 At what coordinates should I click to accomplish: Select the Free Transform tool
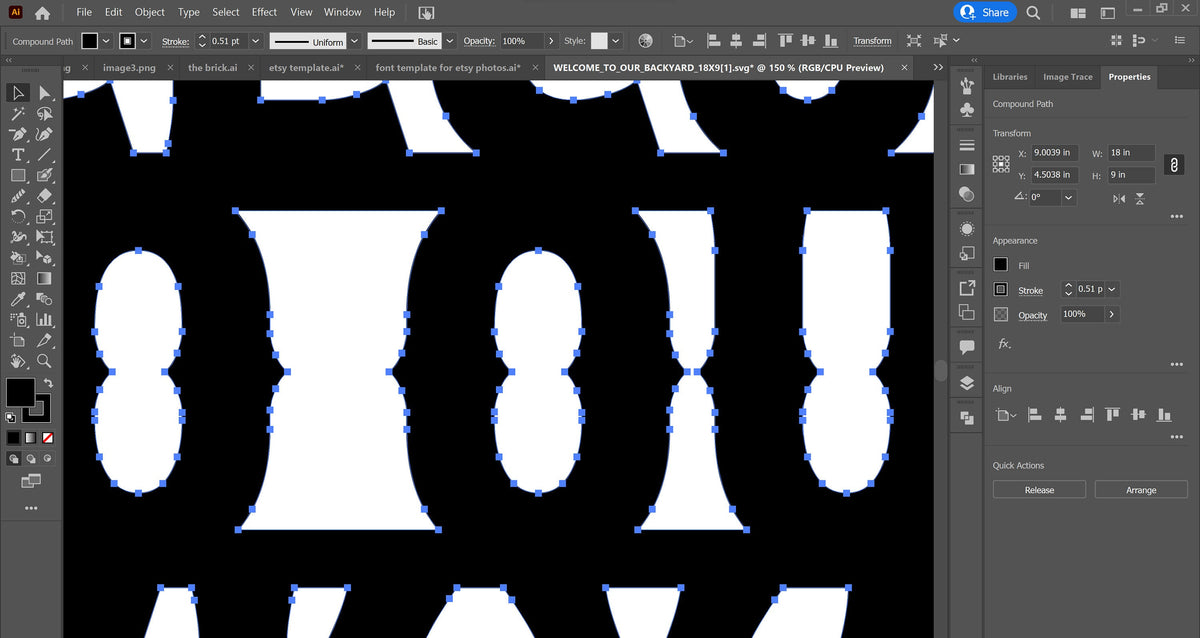pyautogui.click(x=44, y=237)
